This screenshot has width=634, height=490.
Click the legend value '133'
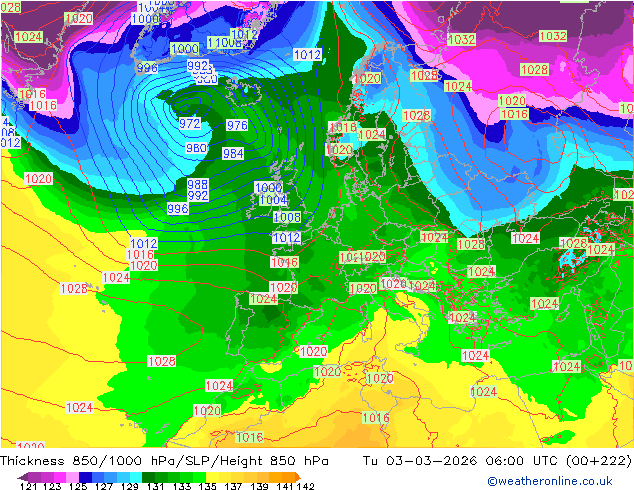click(182, 486)
